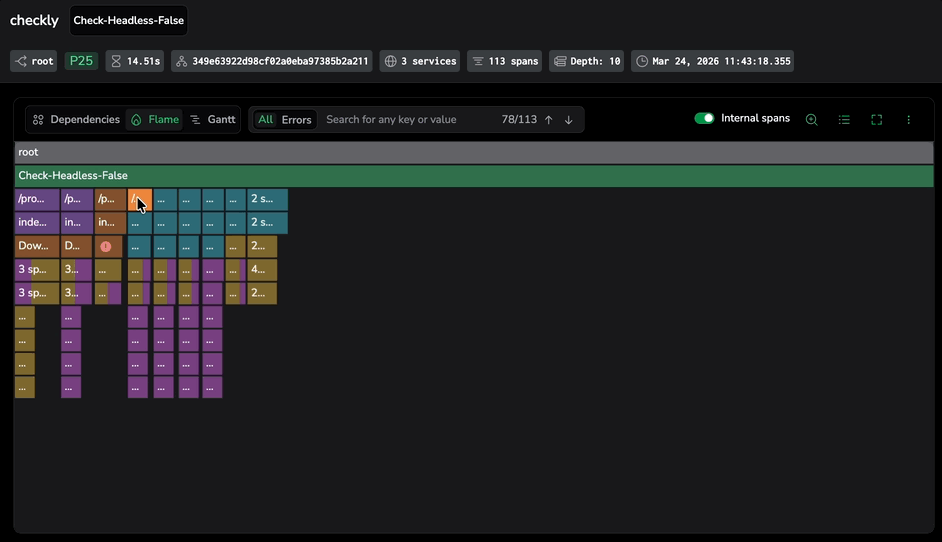Click the fullscreen expand icon
This screenshot has height=542, width=942.
pyautogui.click(x=876, y=119)
